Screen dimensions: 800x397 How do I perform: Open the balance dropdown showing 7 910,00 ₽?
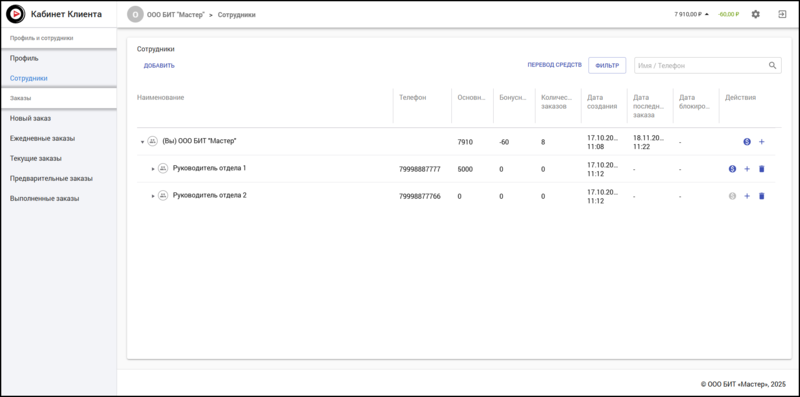691,14
